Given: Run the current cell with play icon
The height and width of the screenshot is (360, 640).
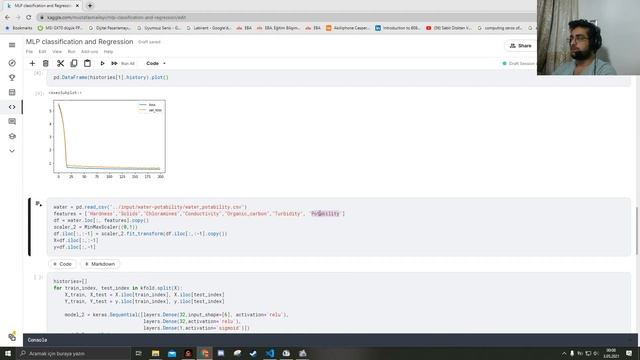Looking at the screenshot, I should point(102,63).
